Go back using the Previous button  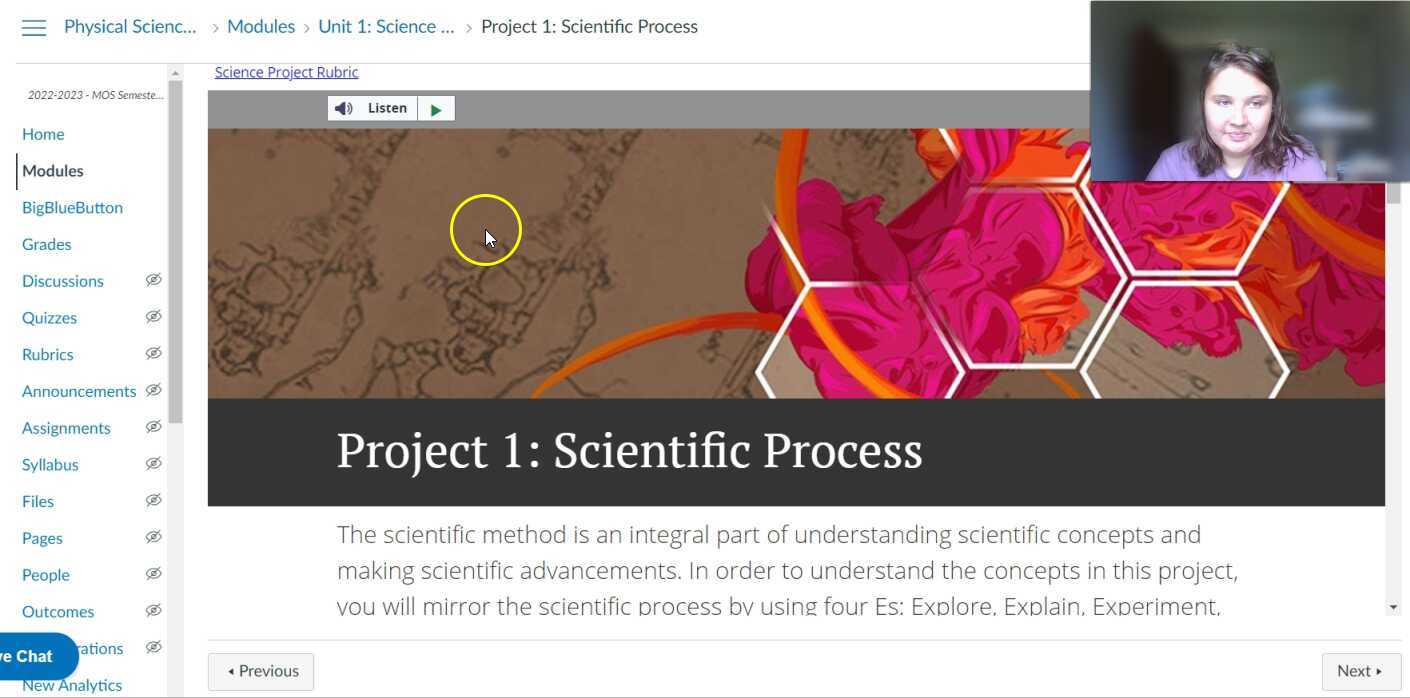[x=260, y=670]
